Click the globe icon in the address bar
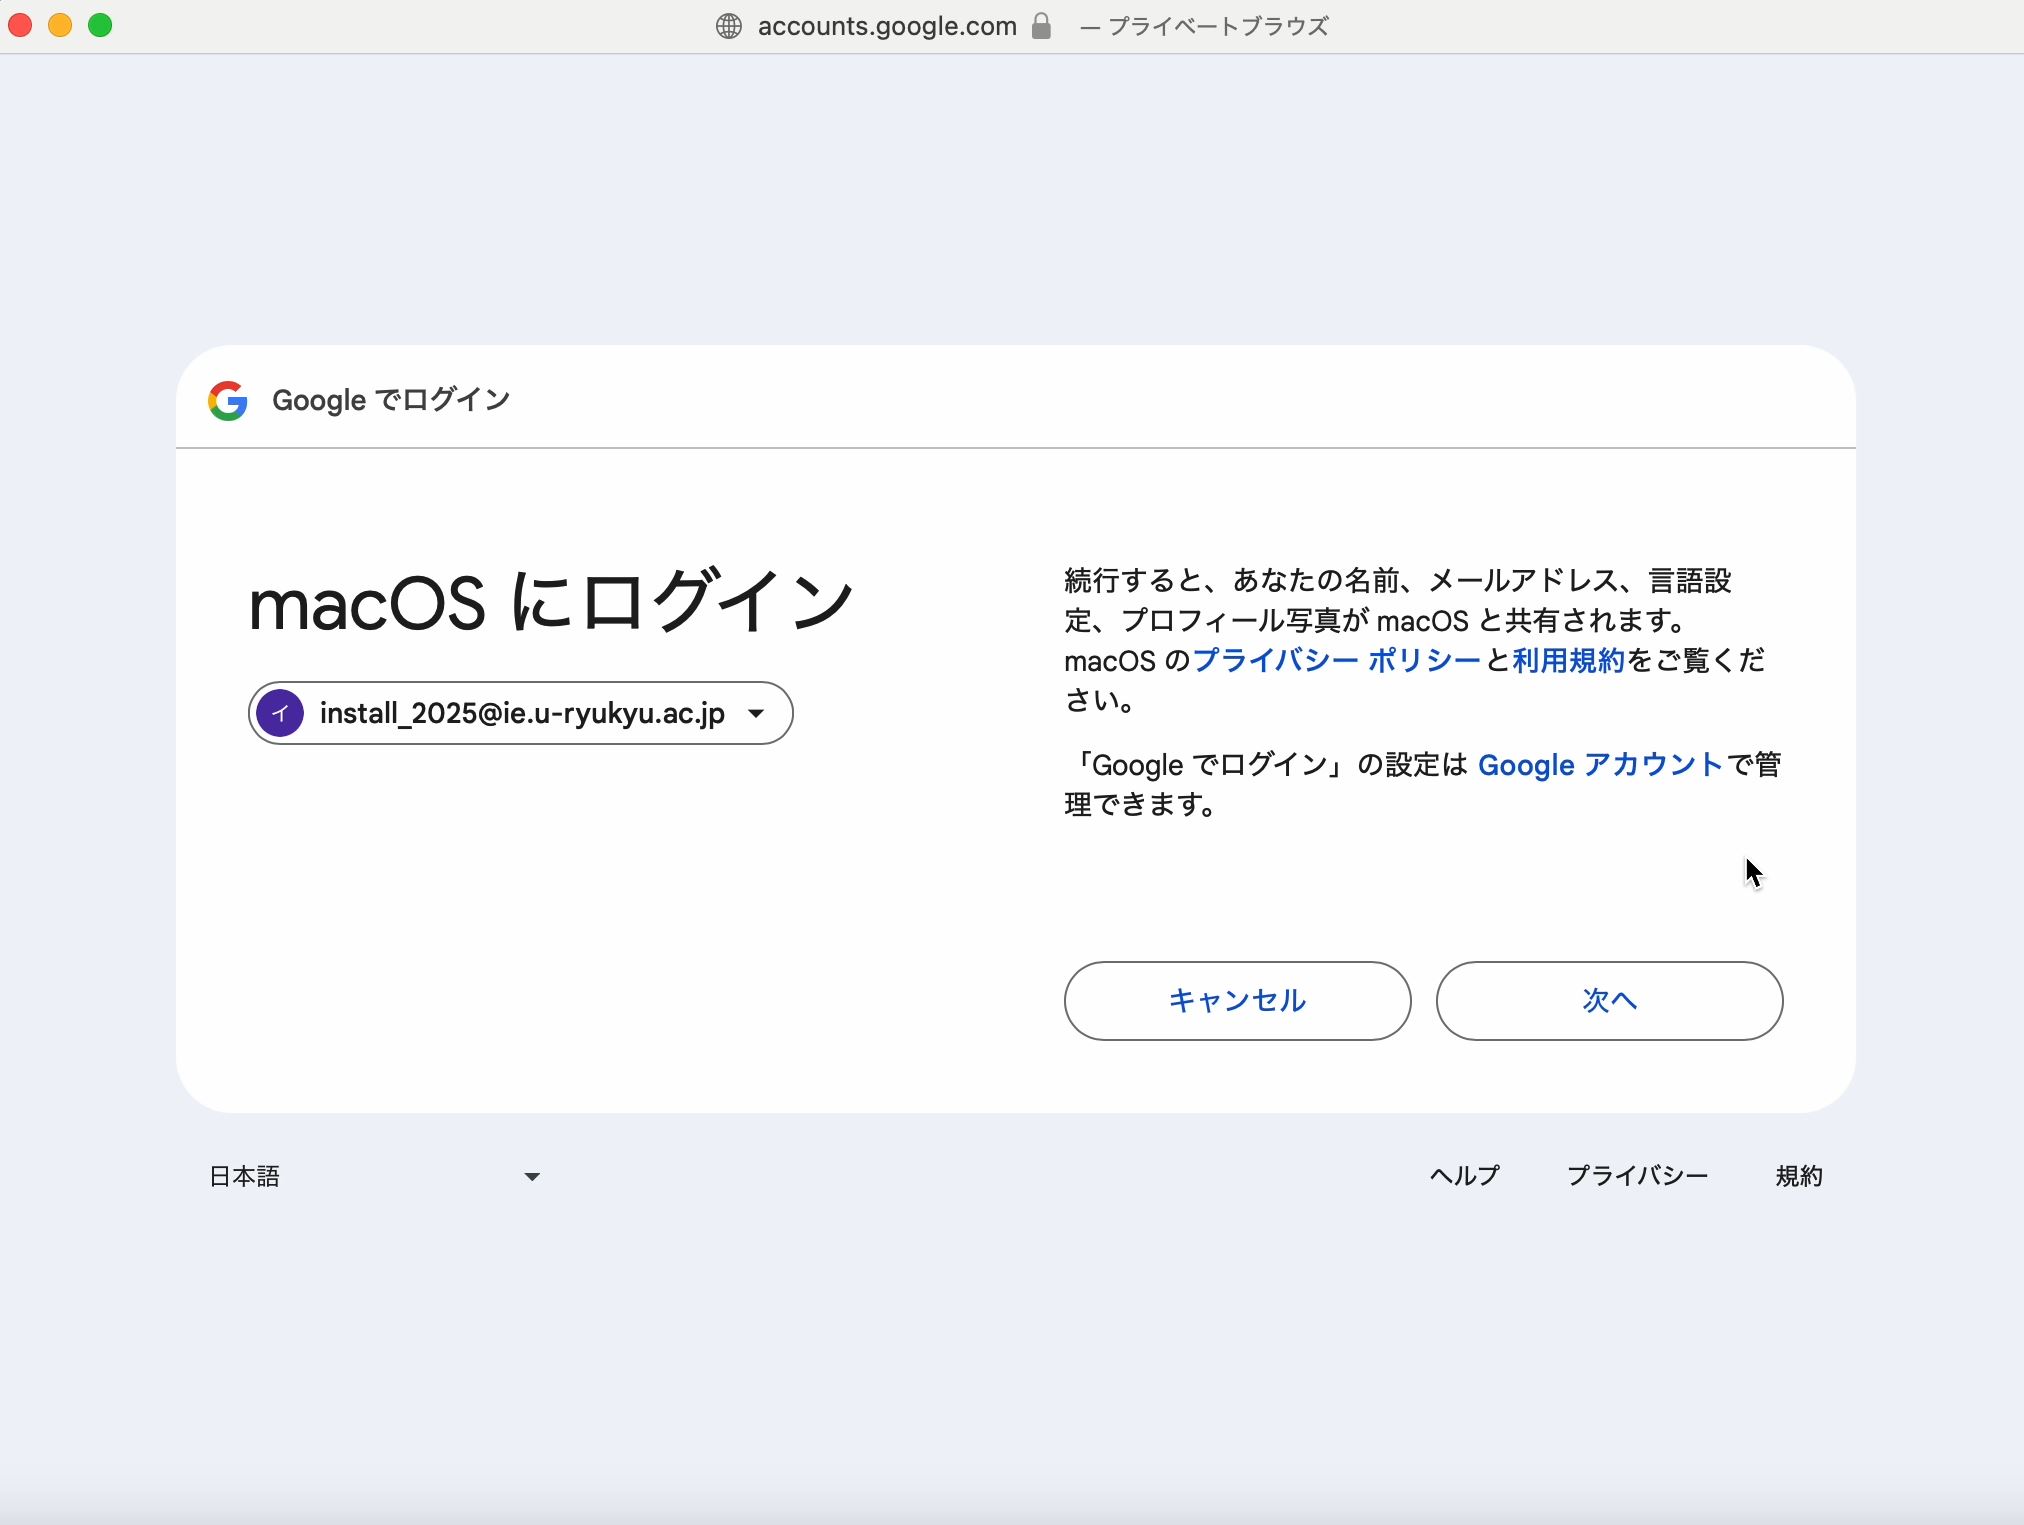2024x1525 pixels. [729, 26]
